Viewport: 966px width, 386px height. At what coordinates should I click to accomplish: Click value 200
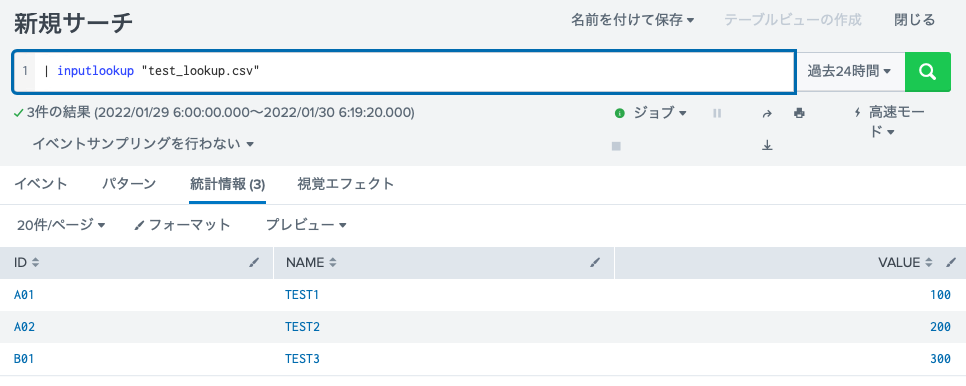pos(941,327)
